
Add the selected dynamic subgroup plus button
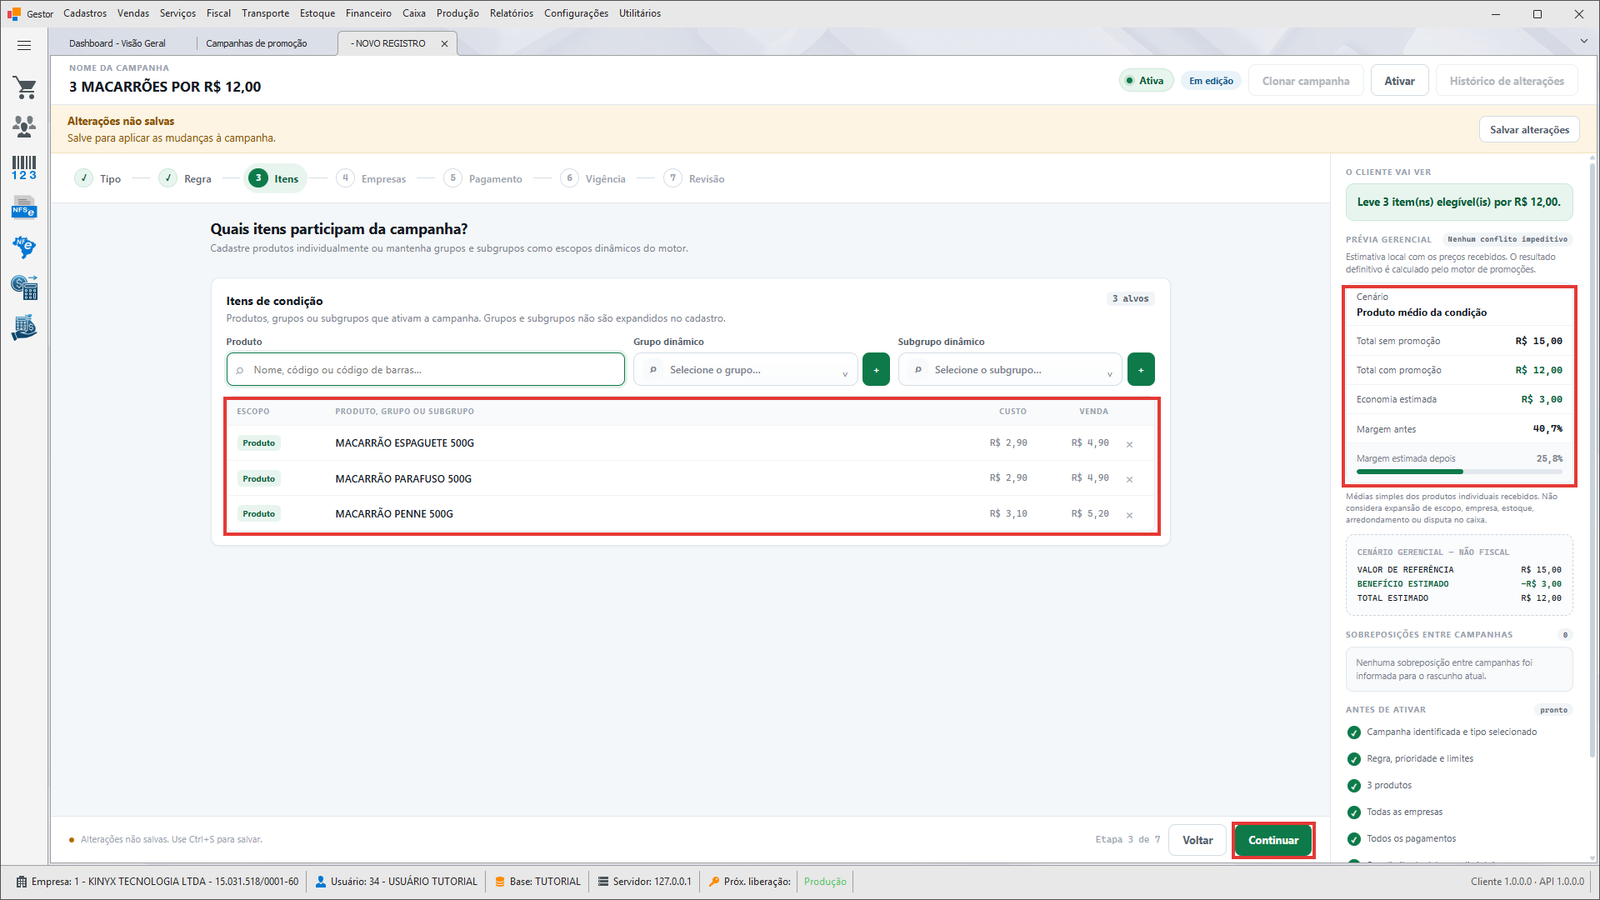point(1141,369)
